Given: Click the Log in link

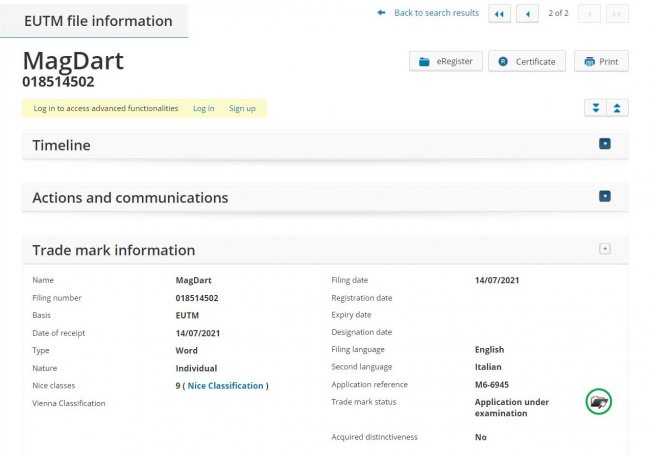Looking at the screenshot, I should (x=203, y=108).
